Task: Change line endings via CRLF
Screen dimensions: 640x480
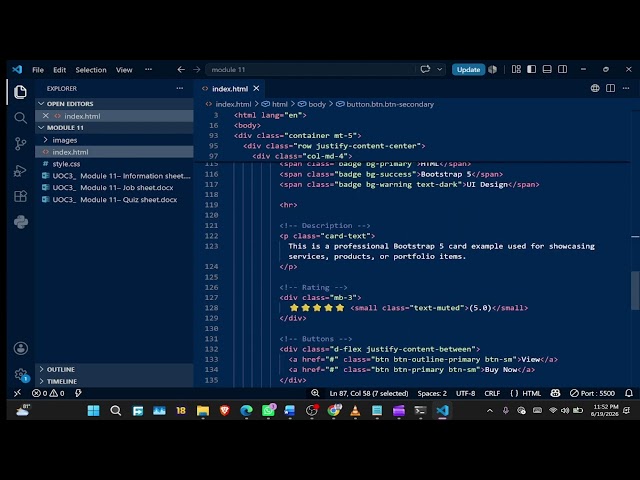Action: click(x=492, y=393)
